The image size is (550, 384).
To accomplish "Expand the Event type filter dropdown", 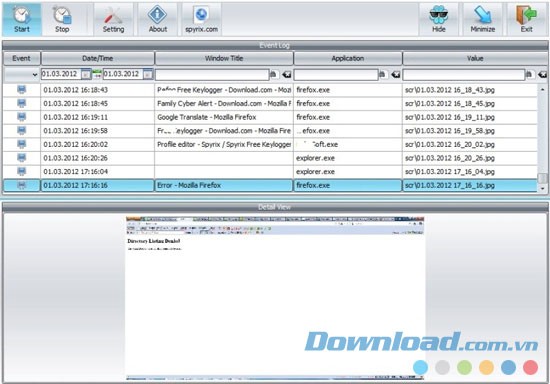I will tap(35, 75).
